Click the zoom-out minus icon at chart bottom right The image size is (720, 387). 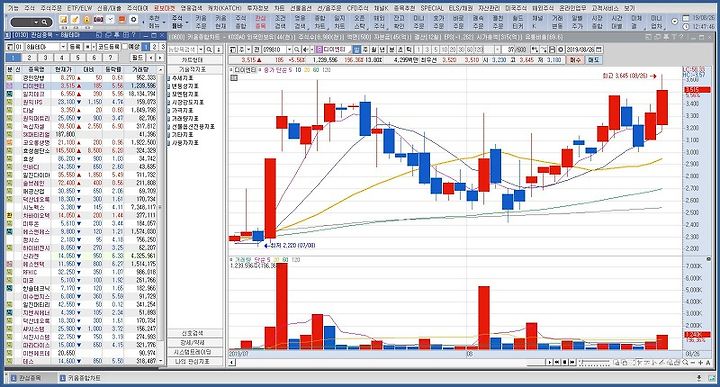tap(693, 363)
